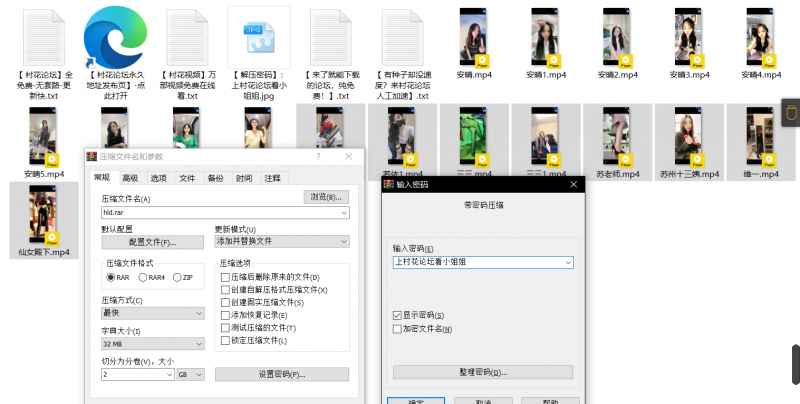Screen dimensions: 800x404
Task: Select the JPG image file icon
Action: tap(258, 36)
